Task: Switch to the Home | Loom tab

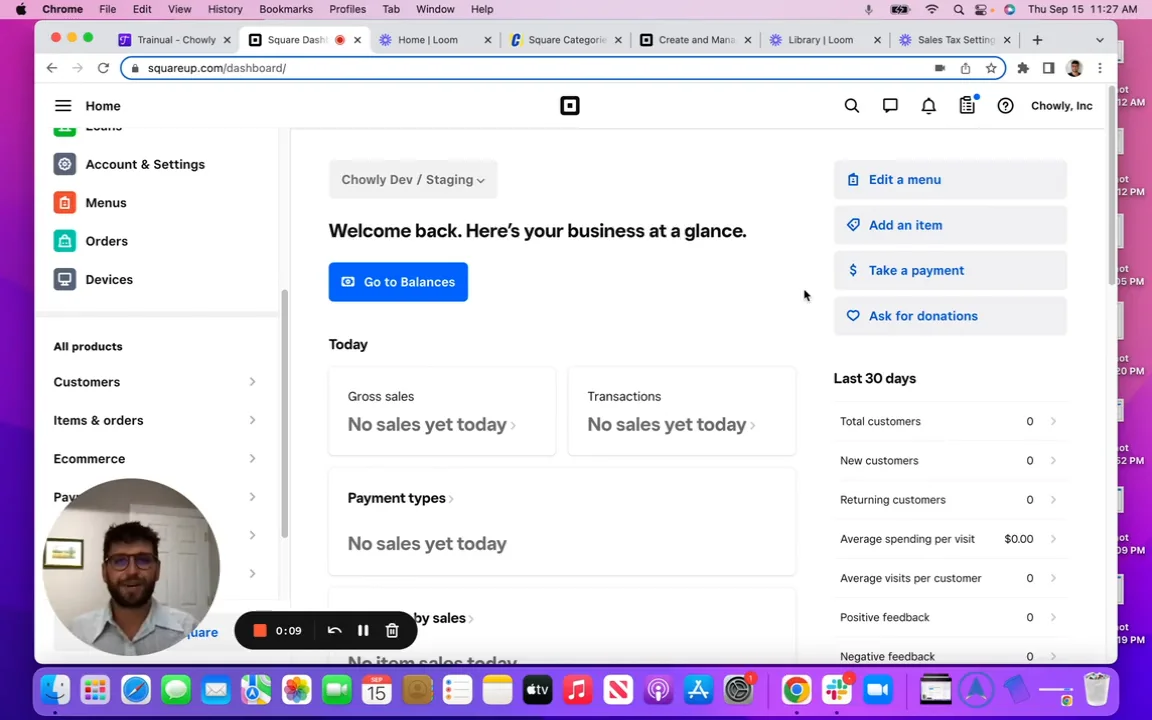Action: pyautogui.click(x=433, y=40)
